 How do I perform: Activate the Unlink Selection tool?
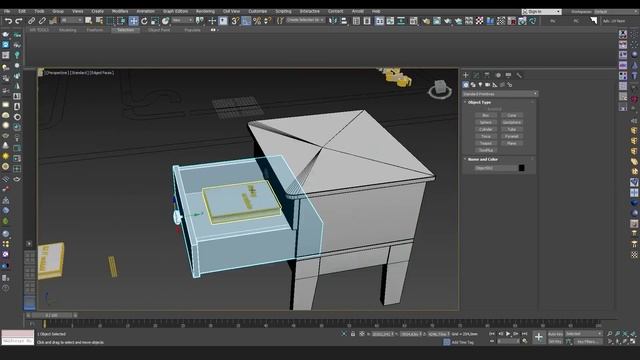(42, 21)
